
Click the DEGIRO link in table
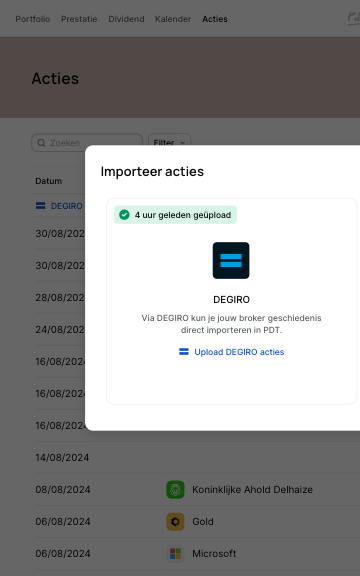66,206
